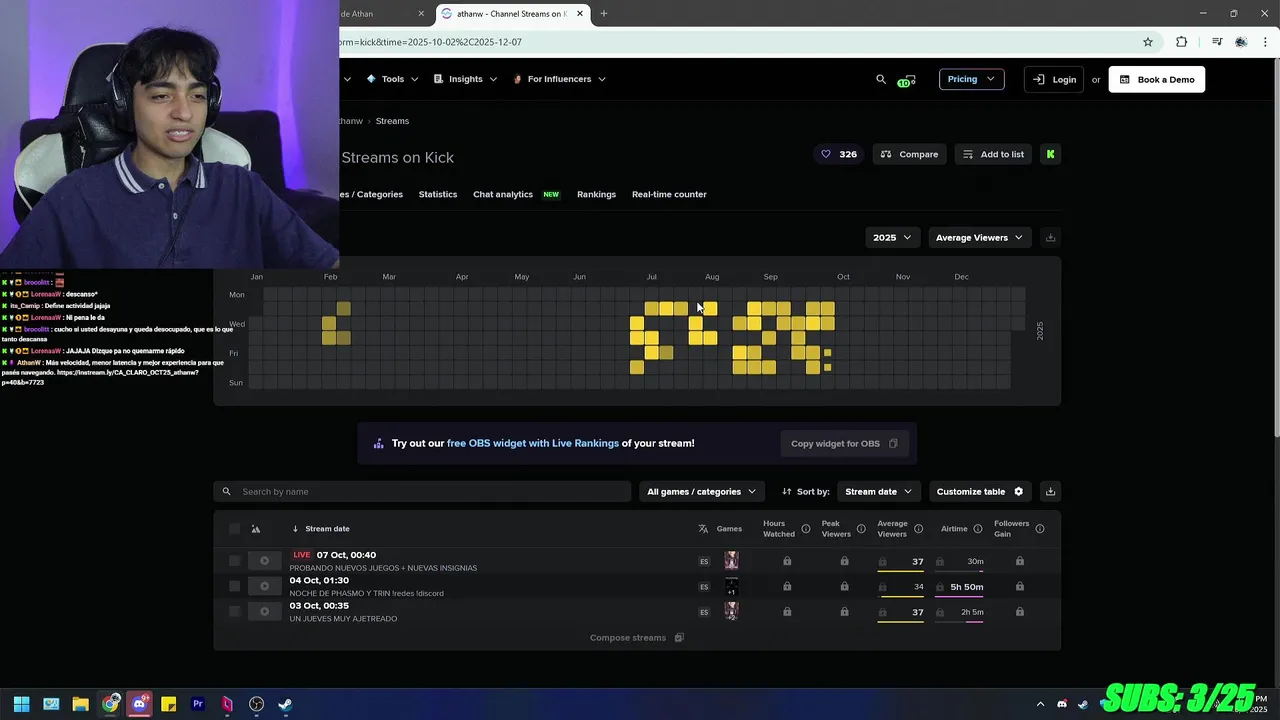Open File Explorer from the taskbar
Image resolution: width=1280 pixels, height=720 pixels.
pyautogui.click(x=80, y=704)
